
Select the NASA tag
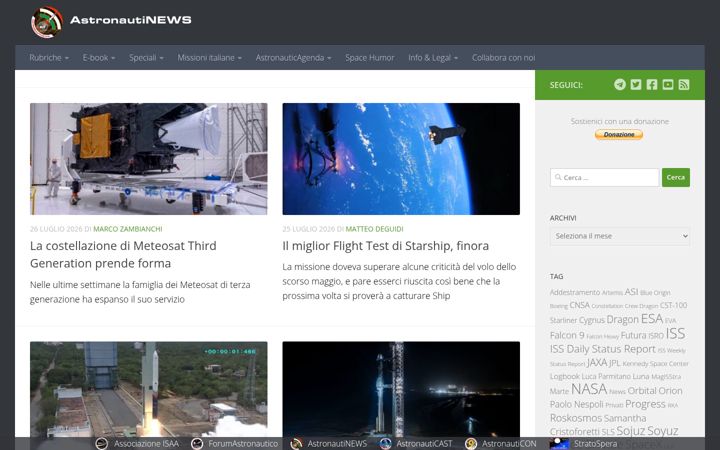pyautogui.click(x=589, y=389)
